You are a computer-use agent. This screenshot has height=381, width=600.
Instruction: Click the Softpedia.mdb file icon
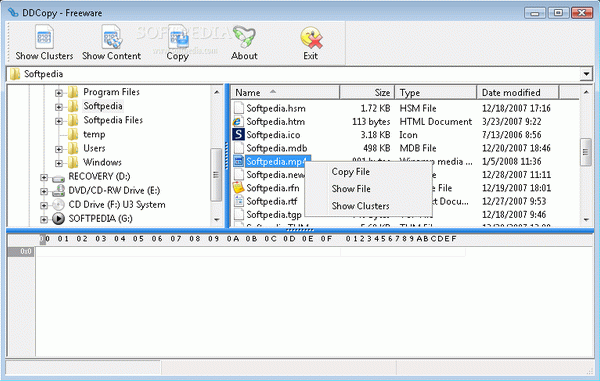click(x=238, y=148)
